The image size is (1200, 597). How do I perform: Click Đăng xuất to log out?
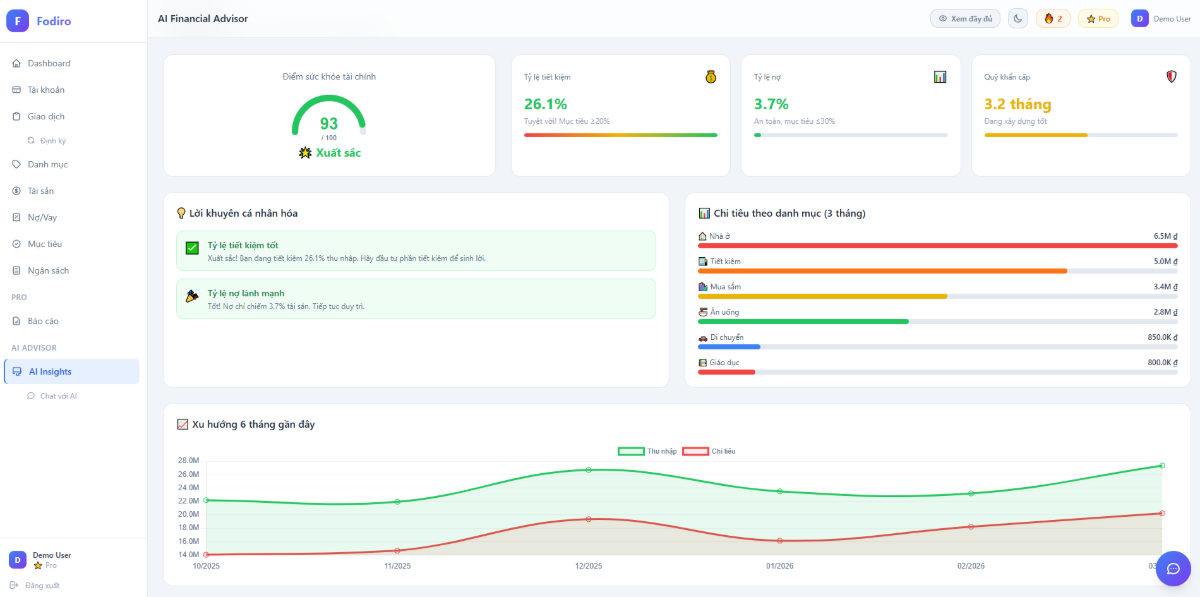pyautogui.click(x=41, y=585)
